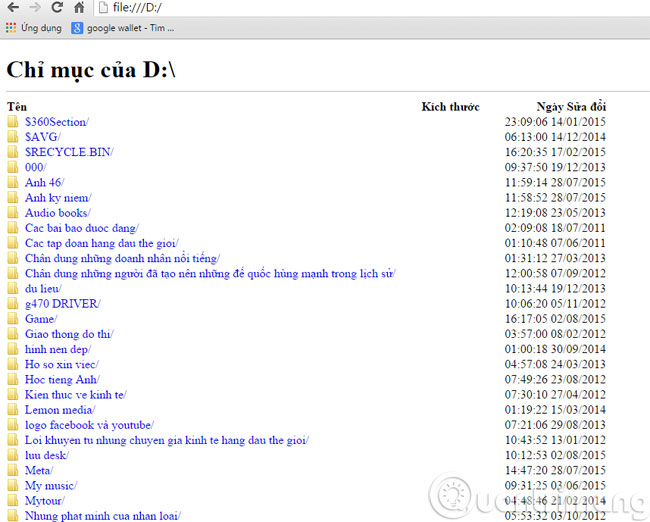The image size is (650, 522).
Task: Open the Audio books/ folder link
Action: click(x=58, y=213)
